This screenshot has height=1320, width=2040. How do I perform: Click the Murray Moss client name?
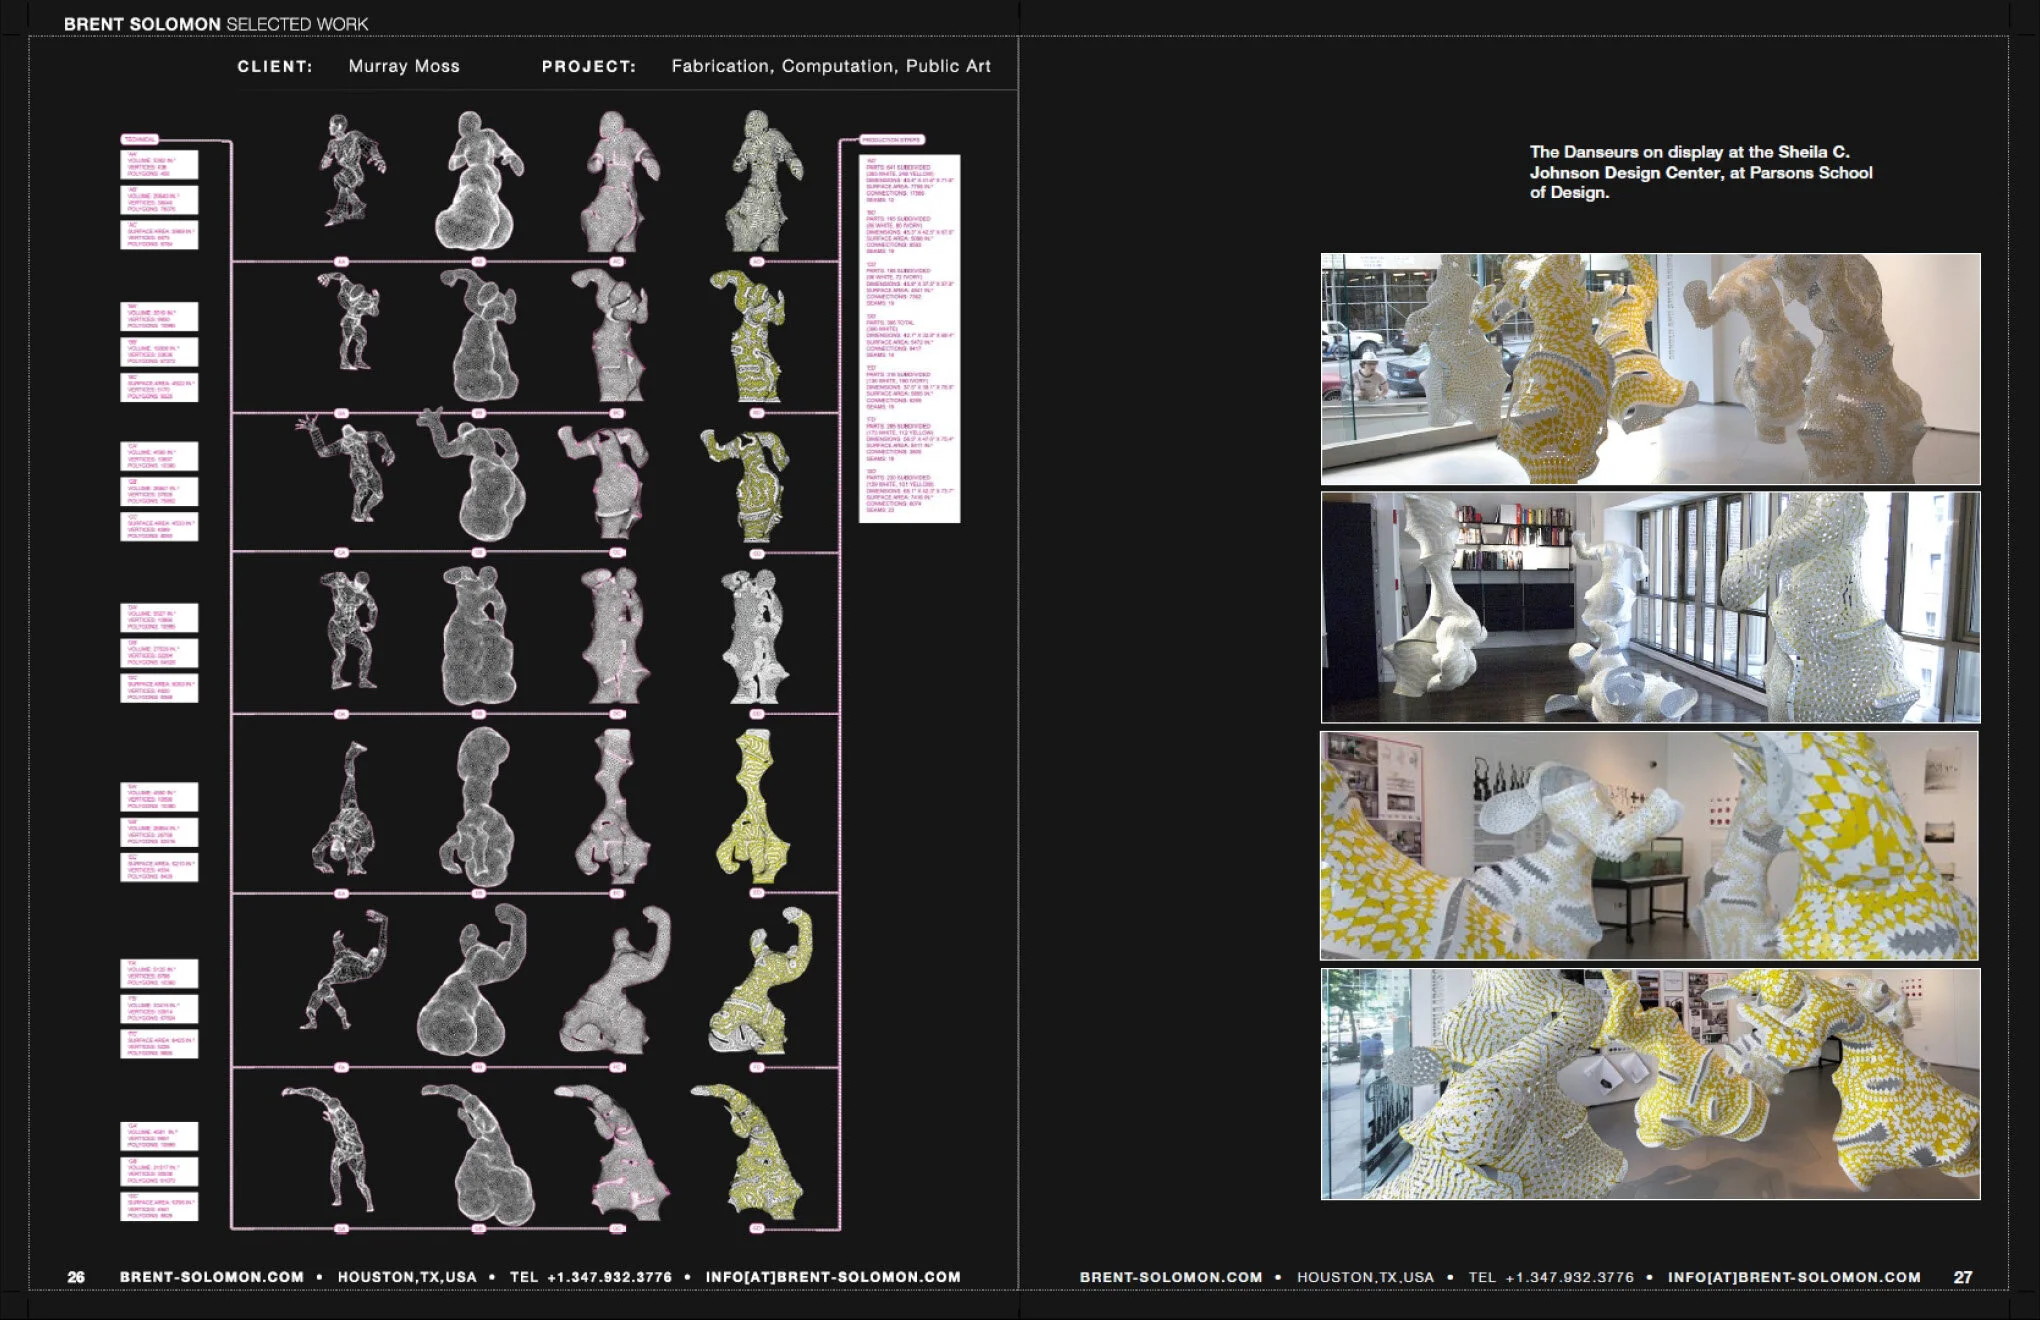pos(404,66)
